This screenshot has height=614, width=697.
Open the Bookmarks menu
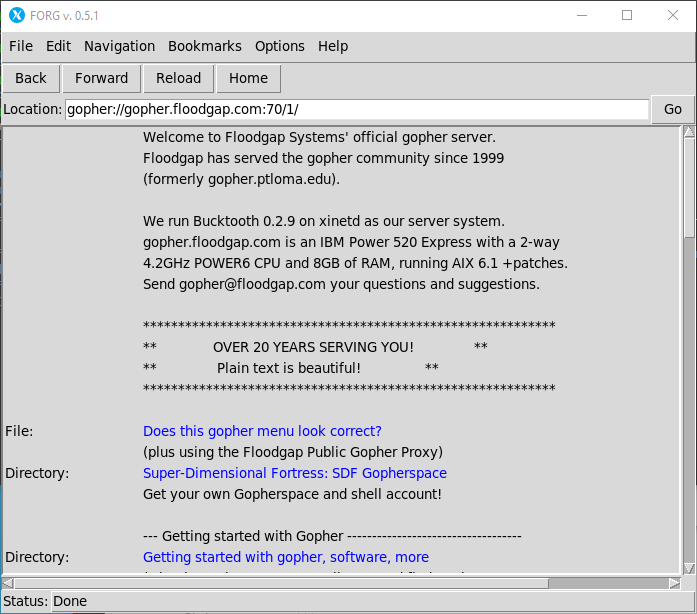[x=204, y=46]
